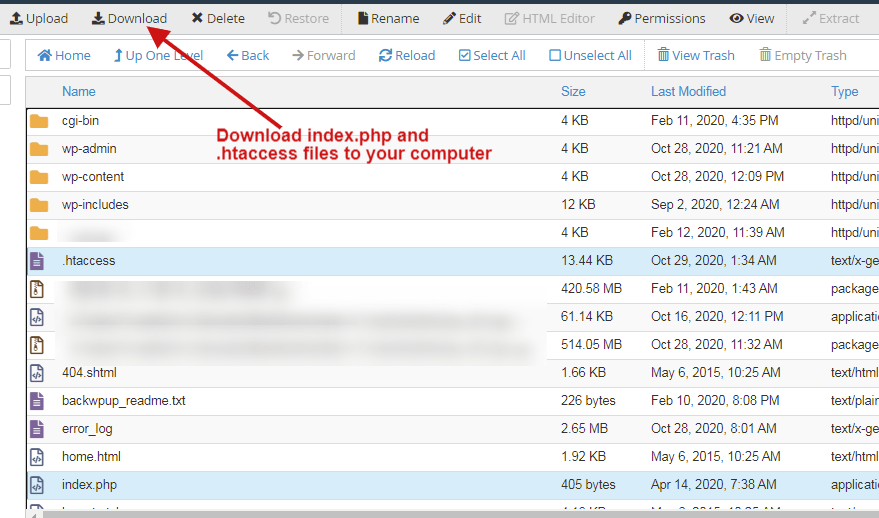The image size is (879, 518).
Task: Sort by Last Modified column header
Action: click(x=688, y=91)
